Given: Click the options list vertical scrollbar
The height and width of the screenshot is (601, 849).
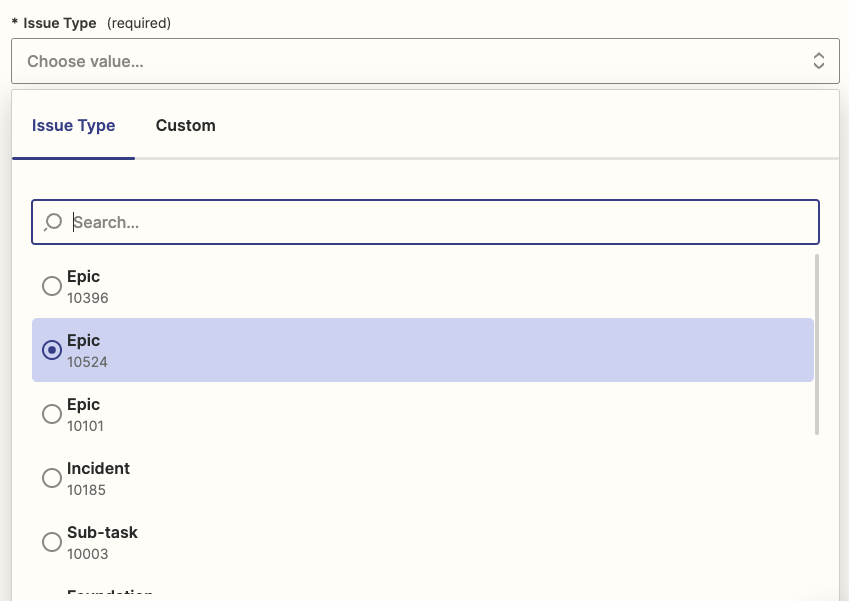Looking at the screenshot, I should click(817, 344).
